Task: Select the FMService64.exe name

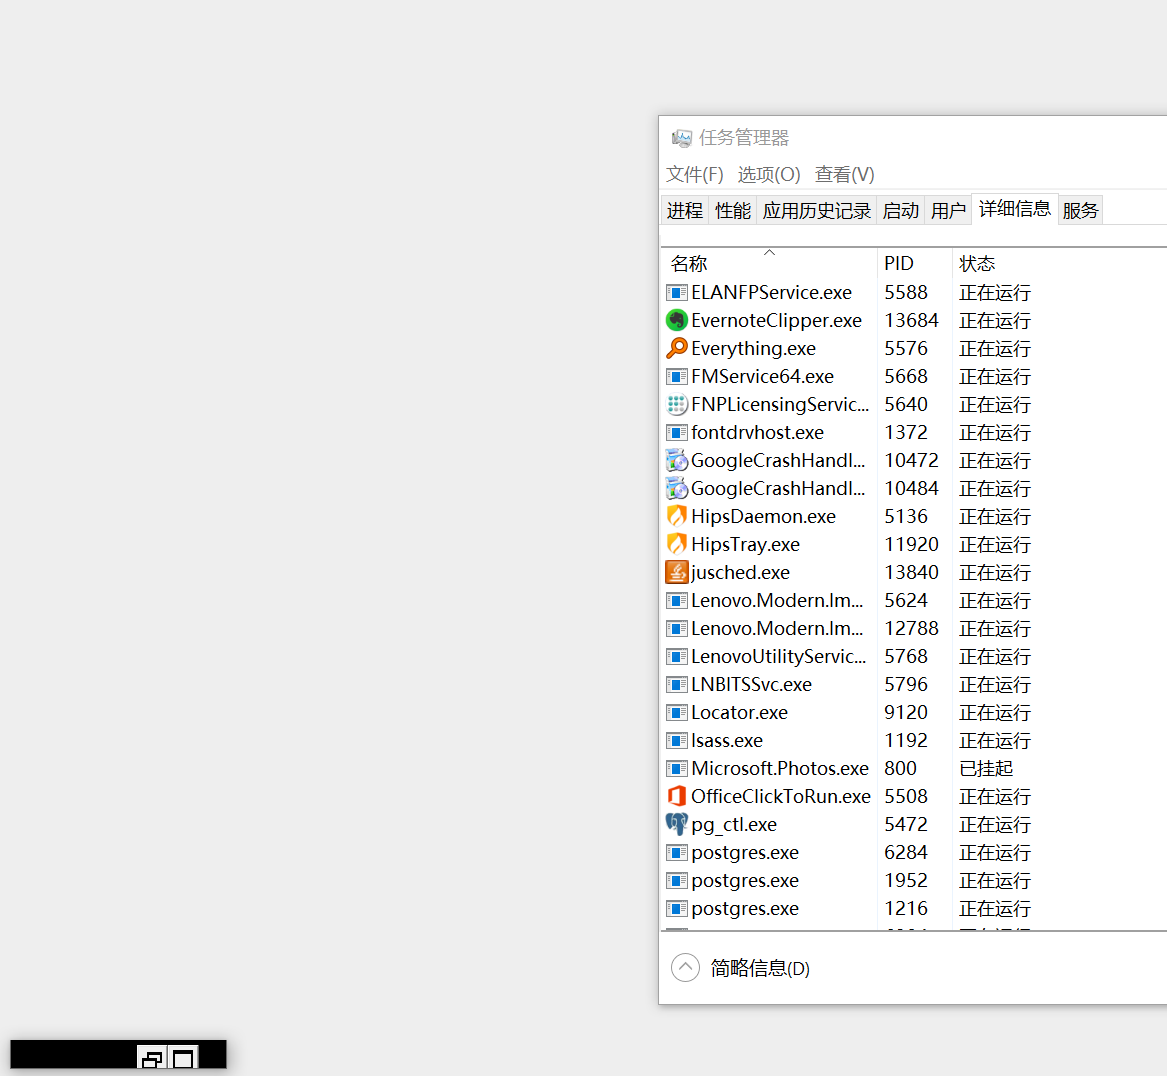Action: click(x=762, y=377)
